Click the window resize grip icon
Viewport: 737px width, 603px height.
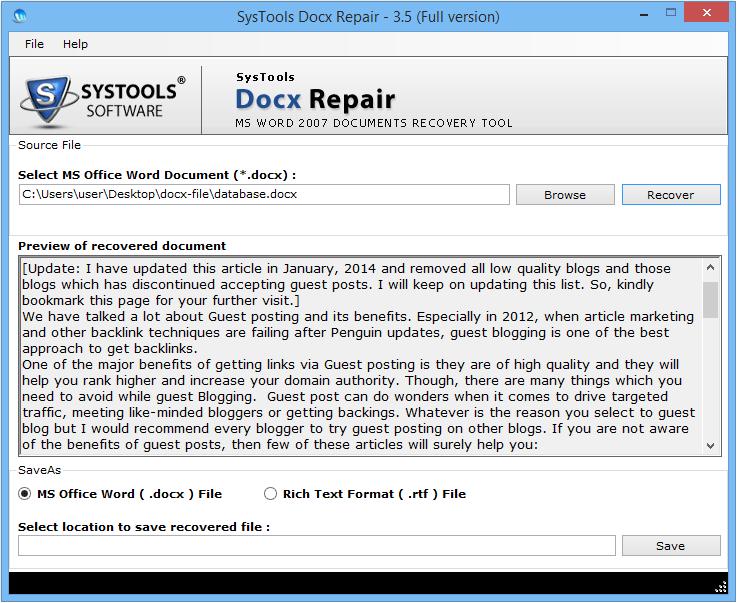[x=721, y=587]
